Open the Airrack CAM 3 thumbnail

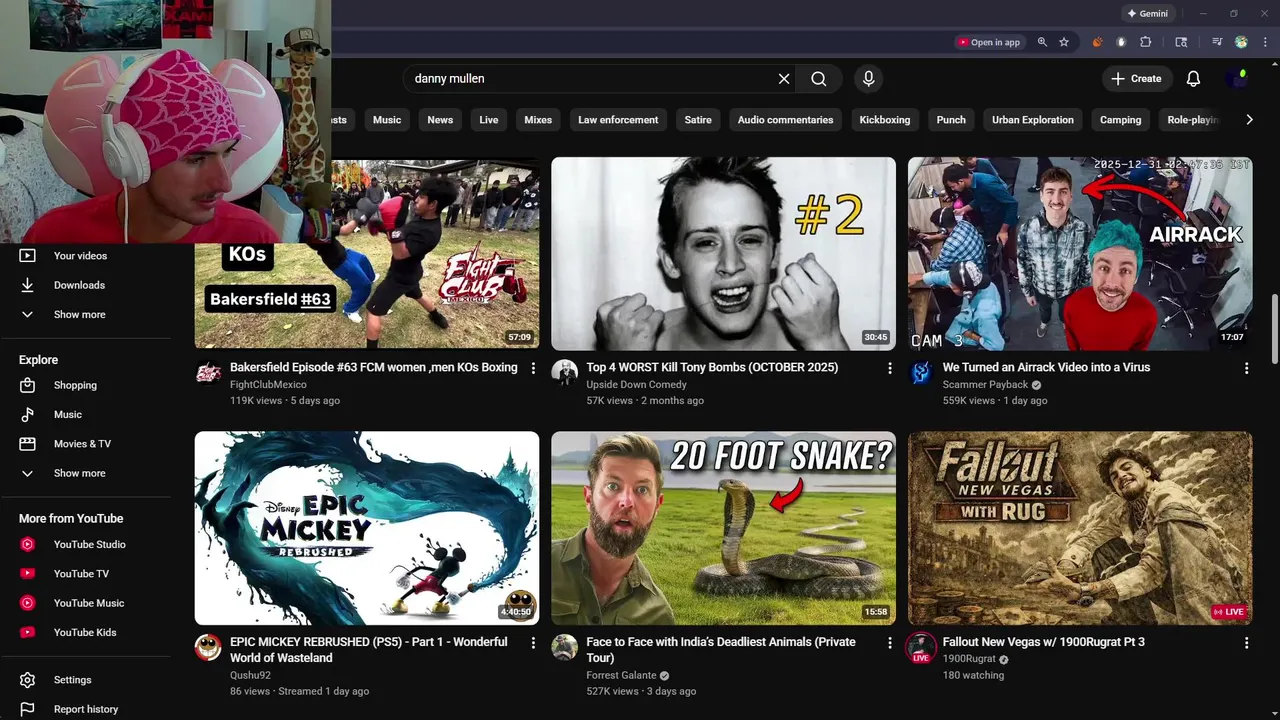point(1080,253)
